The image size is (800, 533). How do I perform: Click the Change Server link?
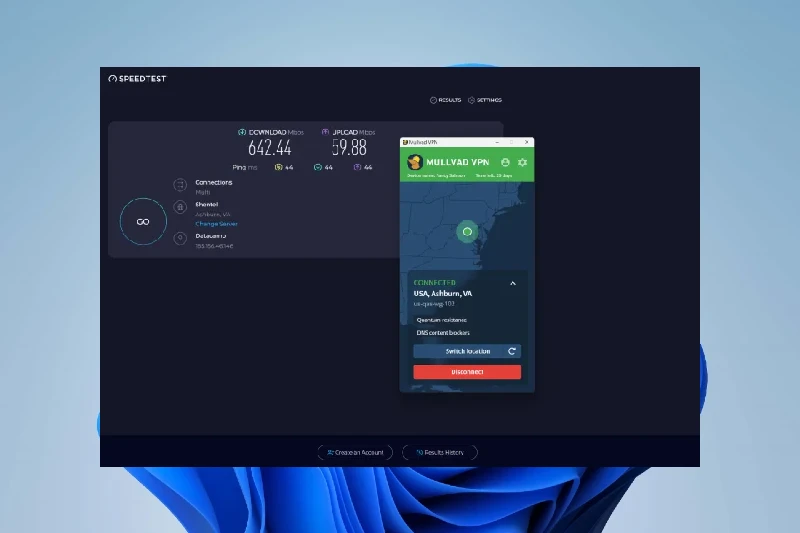point(216,224)
